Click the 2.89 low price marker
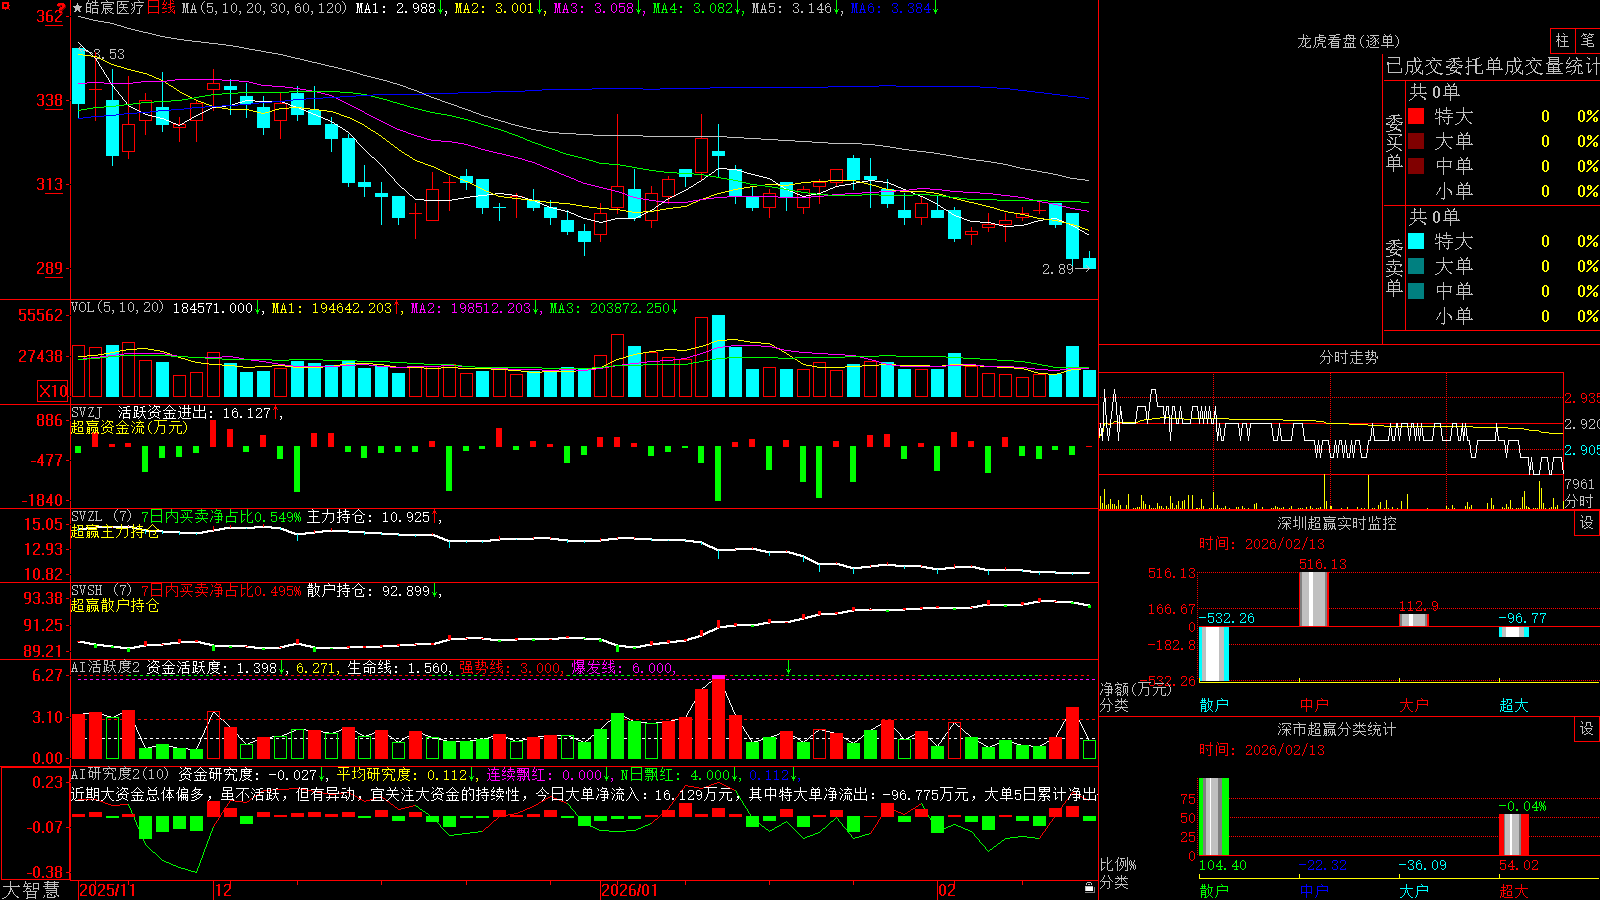This screenshot has width=1600, height=900. (x=1057, y=269)
